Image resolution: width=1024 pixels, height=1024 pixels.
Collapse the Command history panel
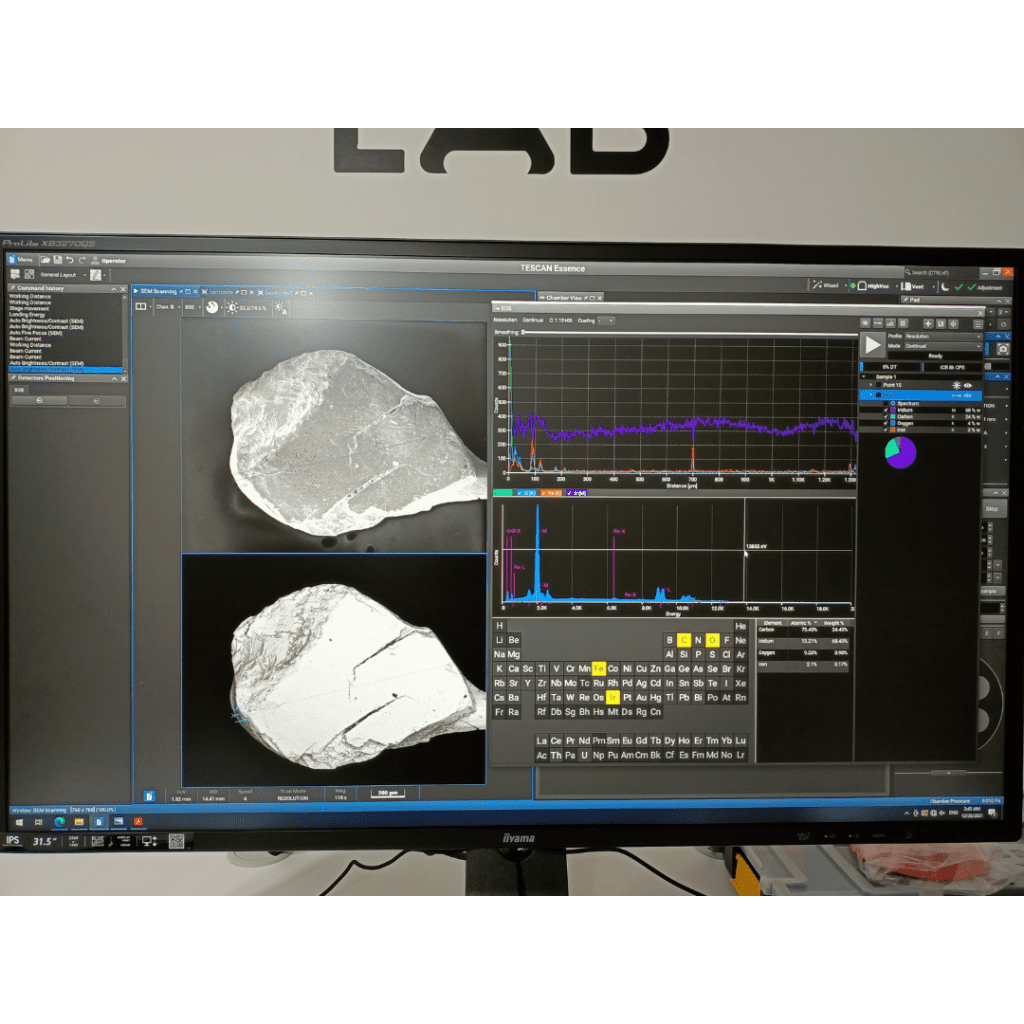114,289
